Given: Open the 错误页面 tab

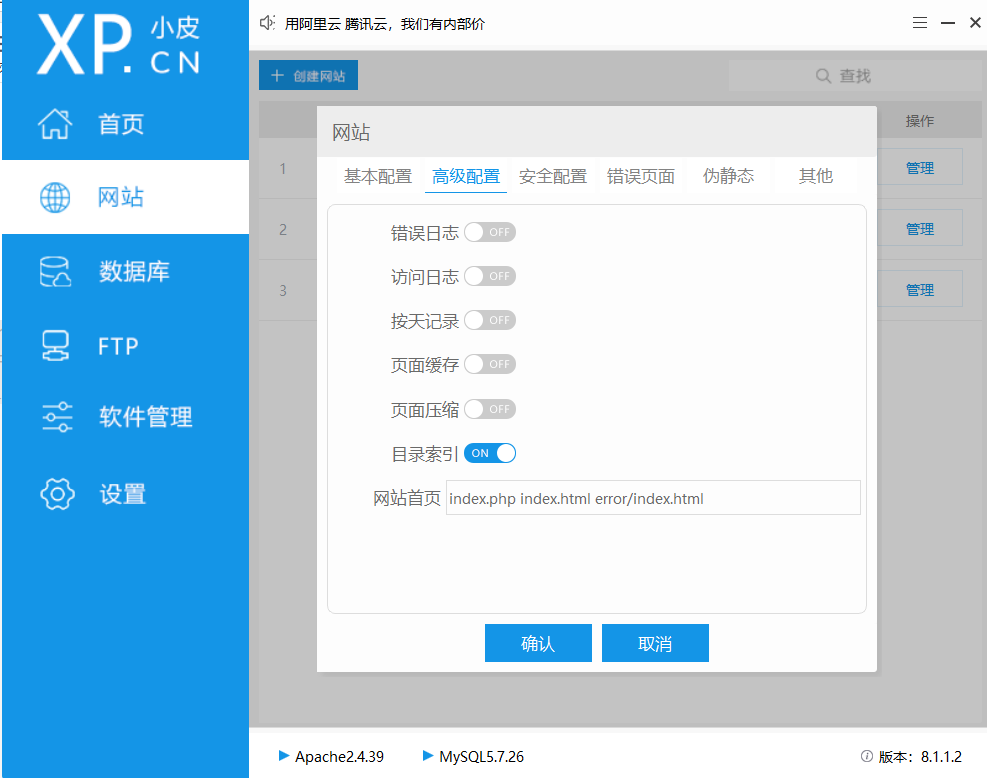Looking at the screenshot, I should point(641,176).
